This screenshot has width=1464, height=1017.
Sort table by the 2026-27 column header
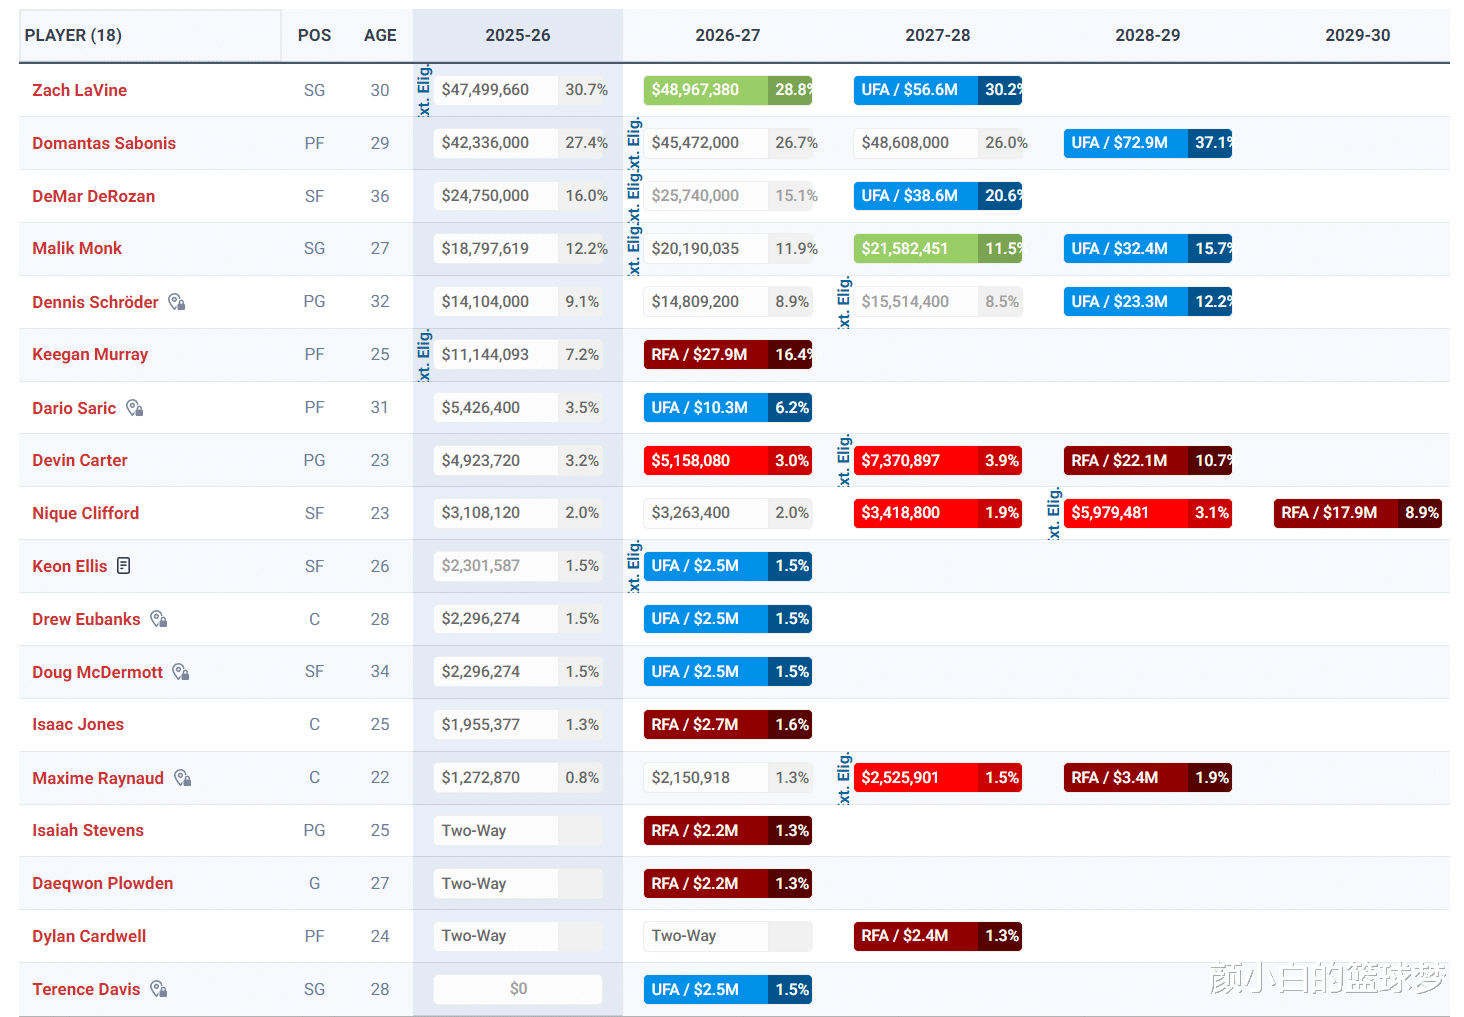click(728, 35)
